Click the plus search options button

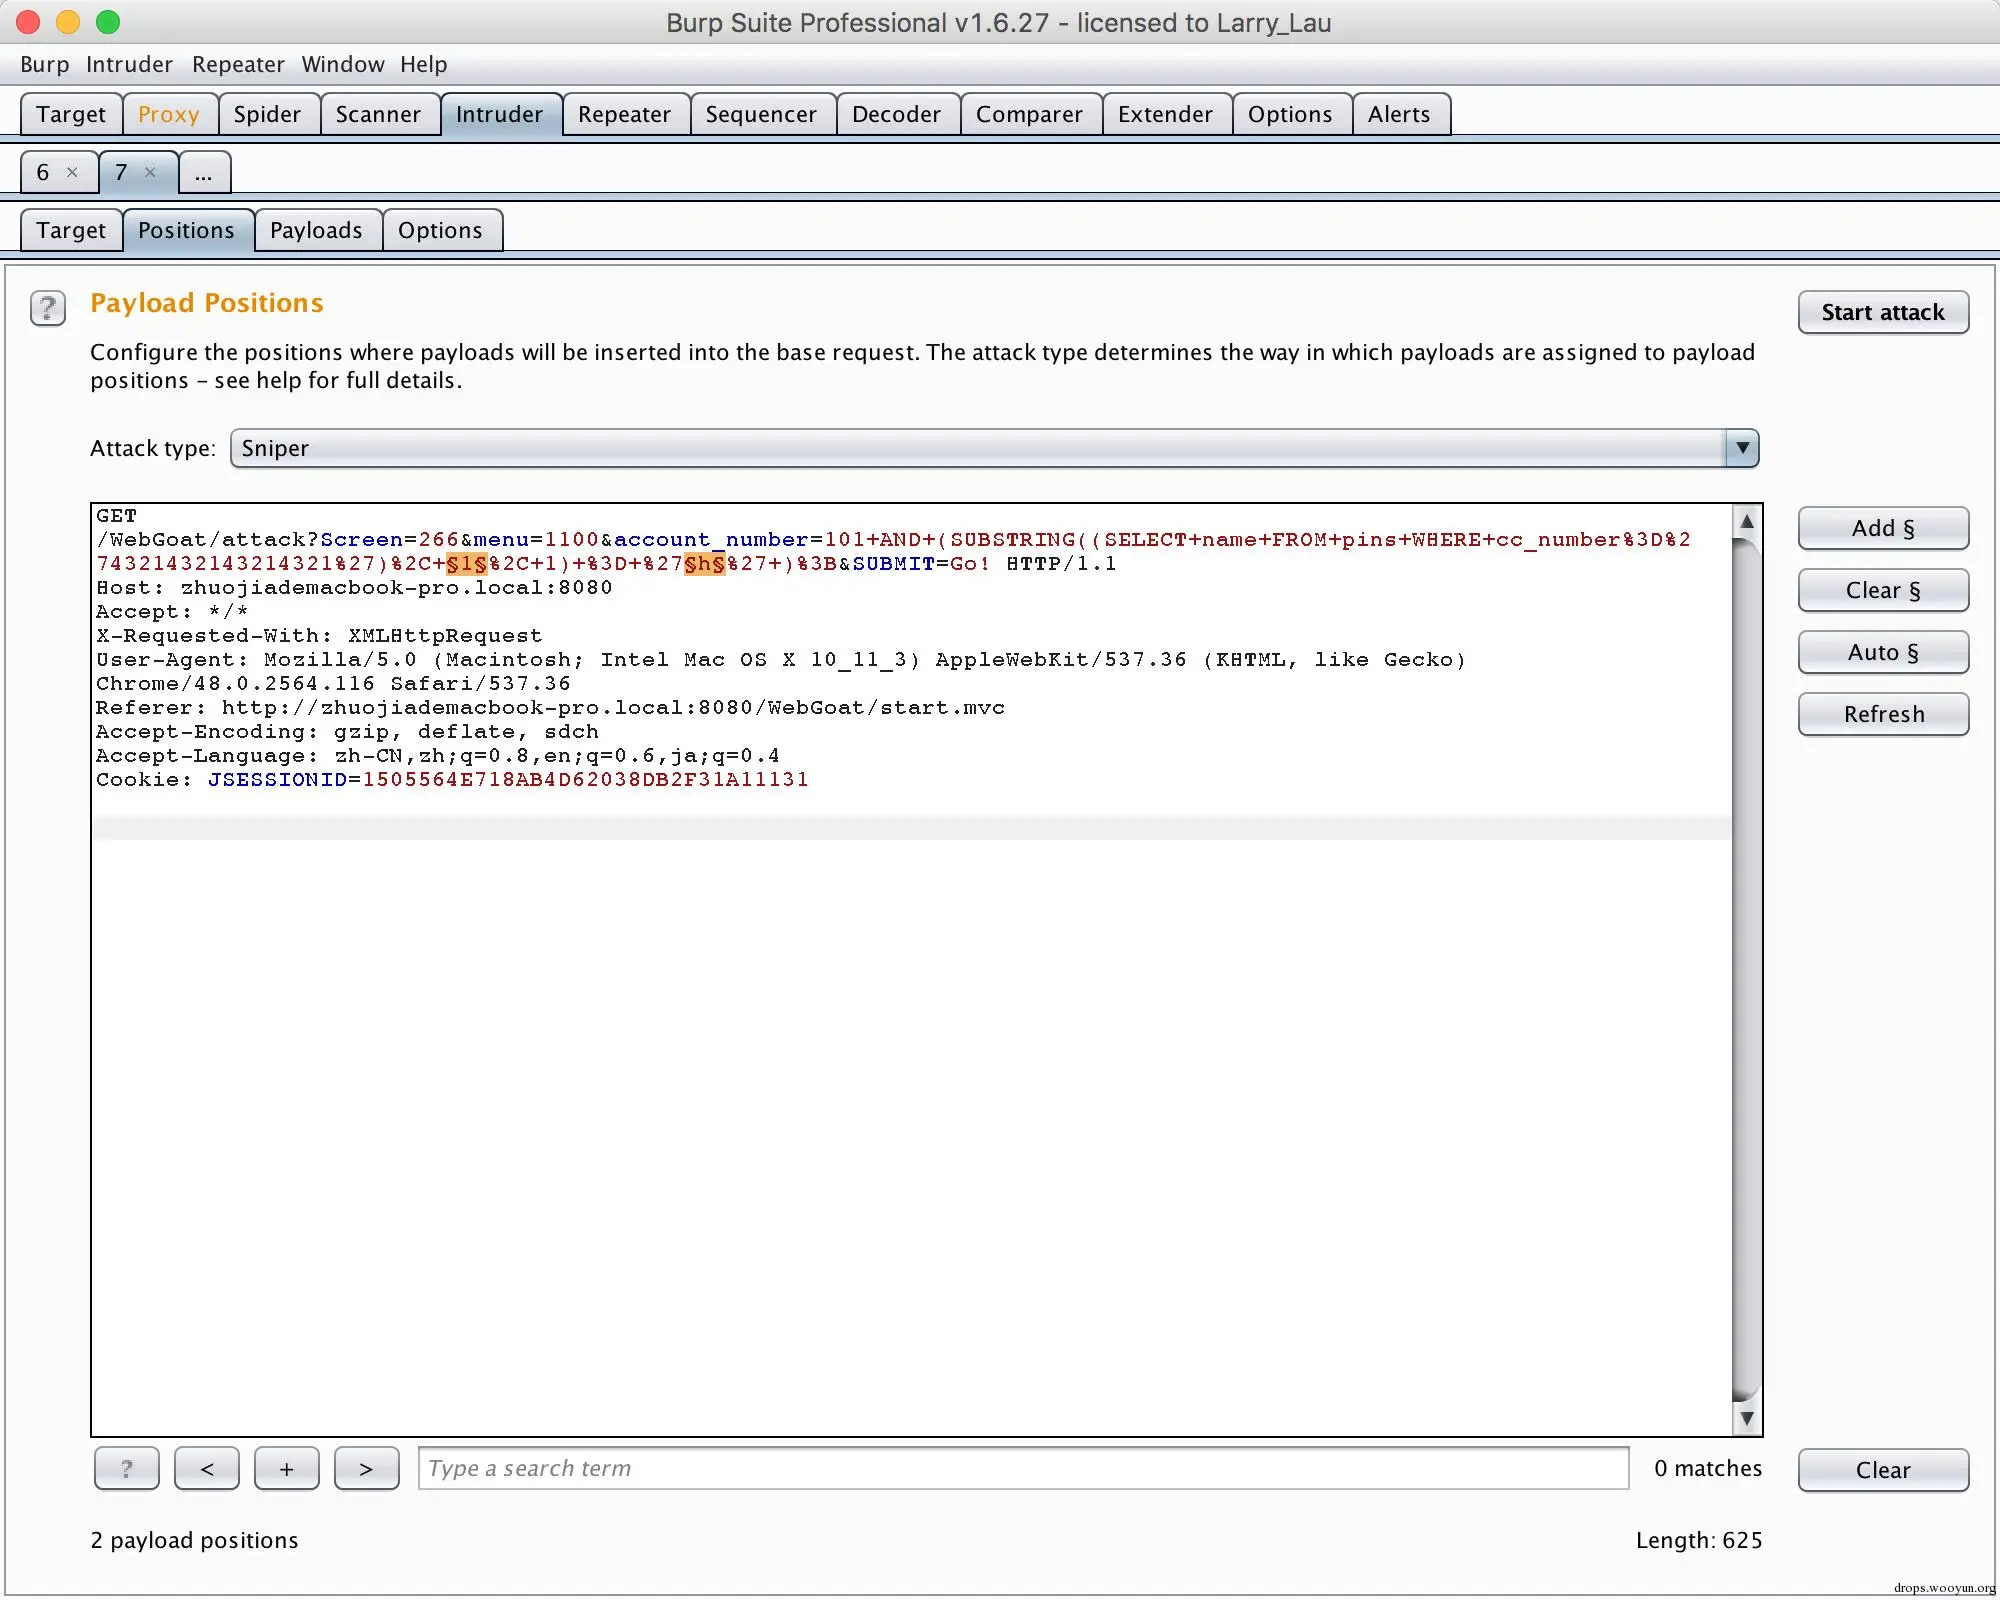[286, 1468]
